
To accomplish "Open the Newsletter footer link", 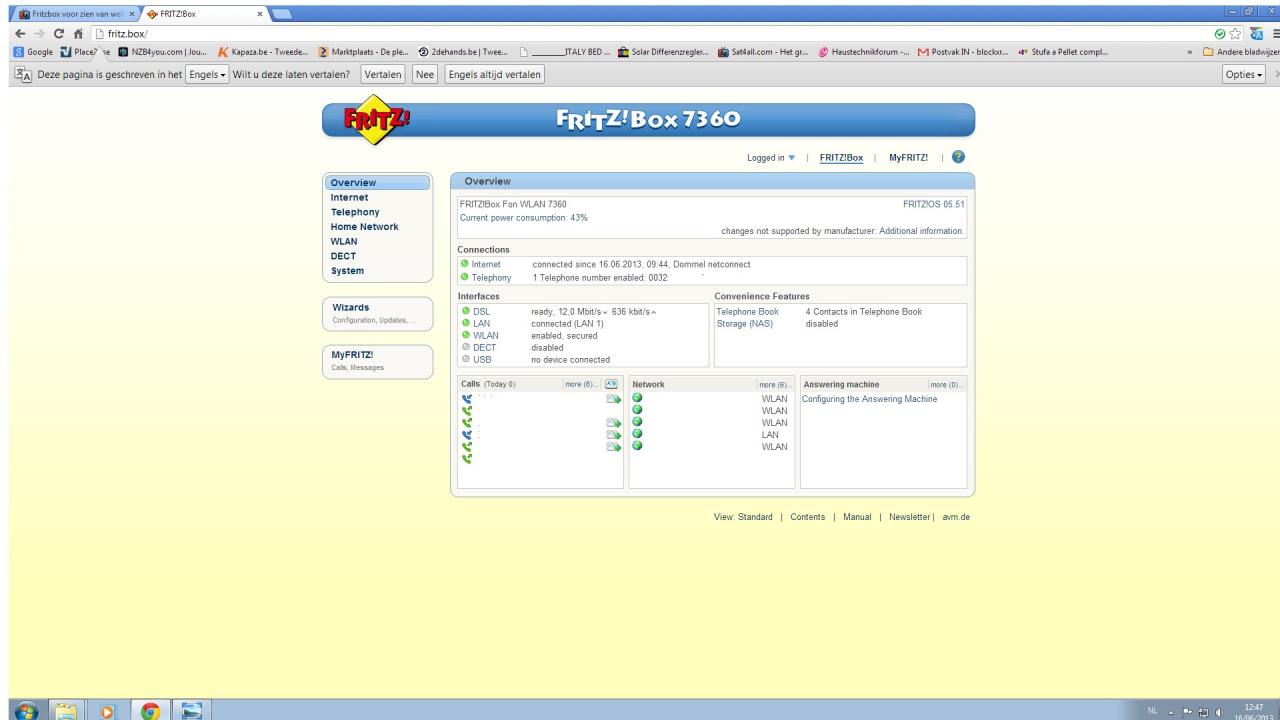I will click(910, 517).
